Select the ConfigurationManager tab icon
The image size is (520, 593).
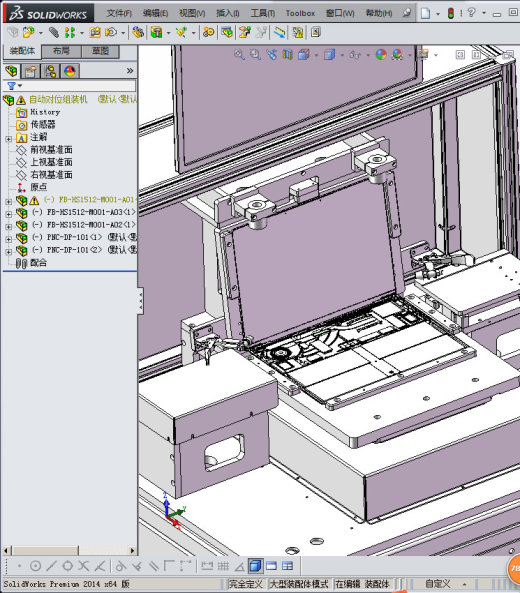(x=50, y=71)
